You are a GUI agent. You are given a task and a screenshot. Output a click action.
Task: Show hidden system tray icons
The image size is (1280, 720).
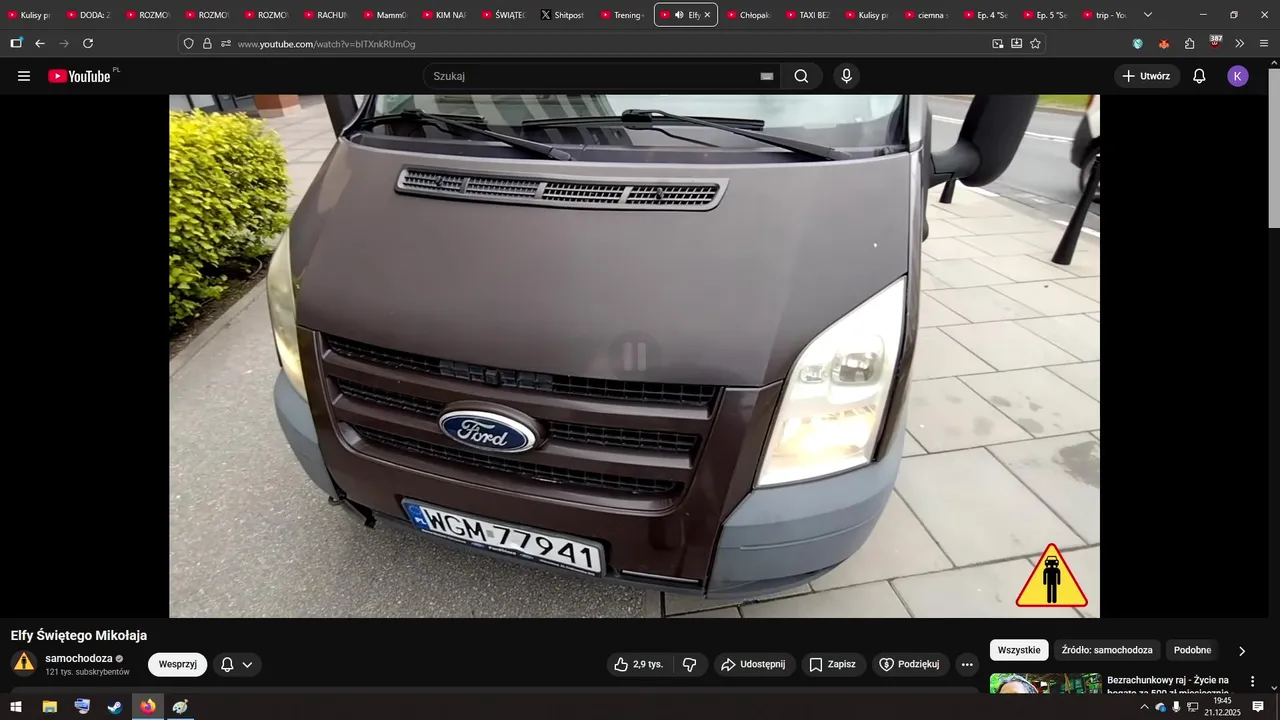pyautogui.click(x=1144, y=707)
